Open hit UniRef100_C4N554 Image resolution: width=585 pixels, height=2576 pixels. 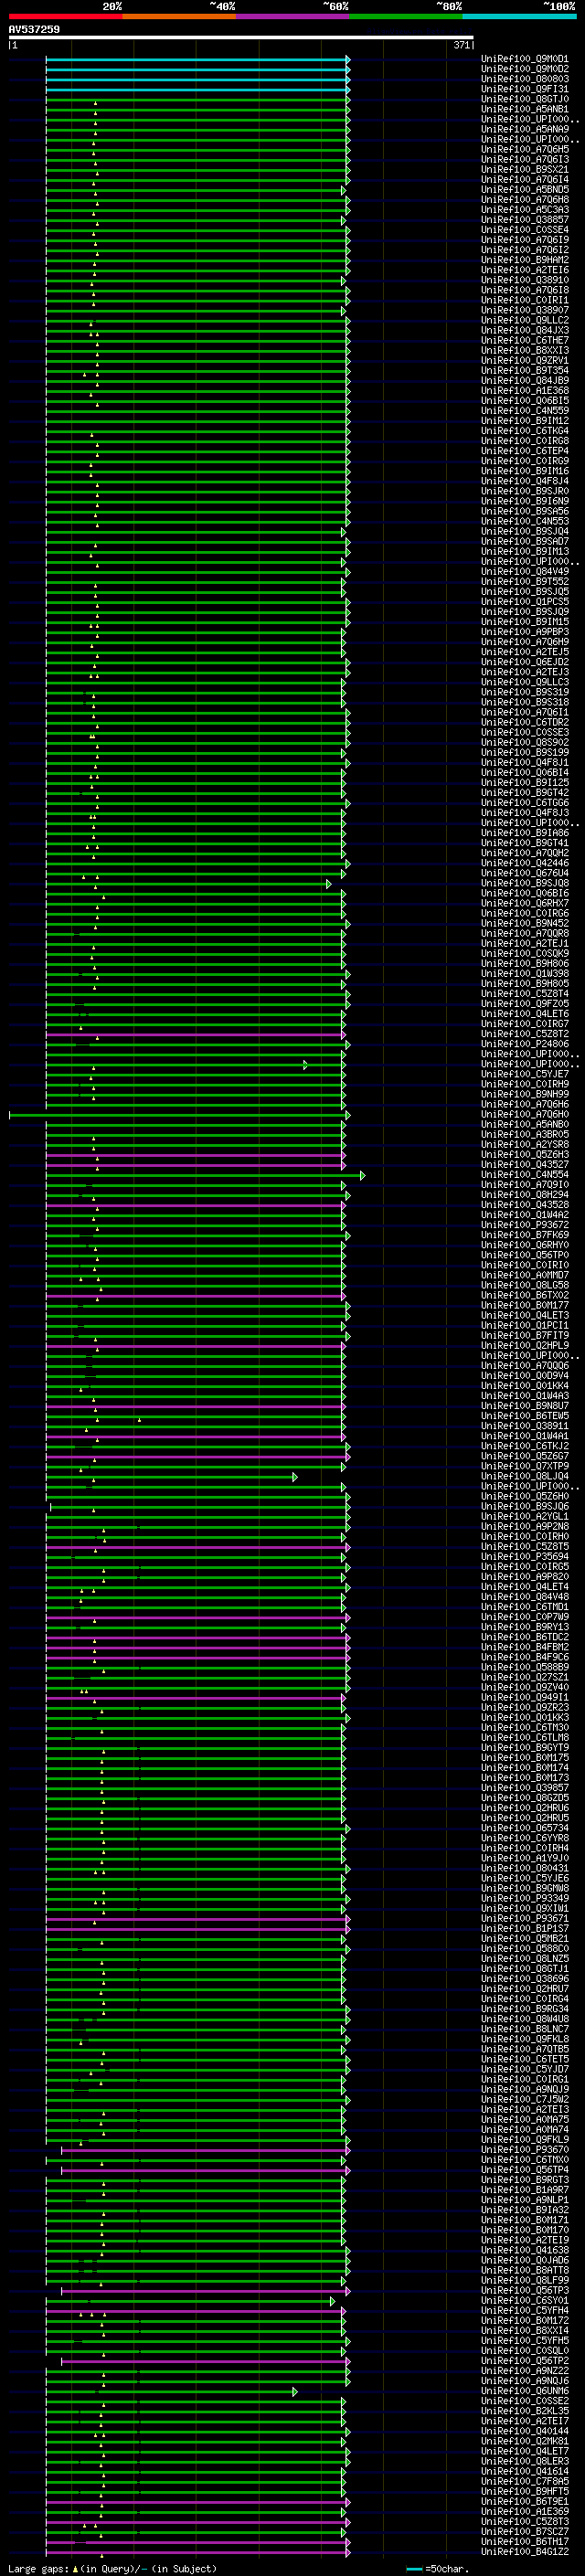pyautogui.click(x=525, y=1174)
